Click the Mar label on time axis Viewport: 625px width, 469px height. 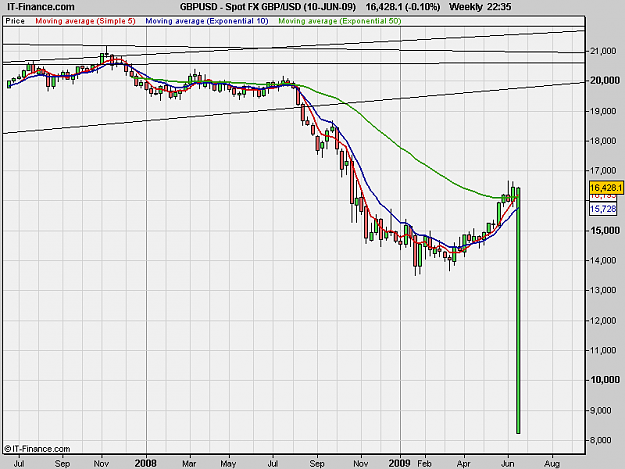(x=189, y=464)
